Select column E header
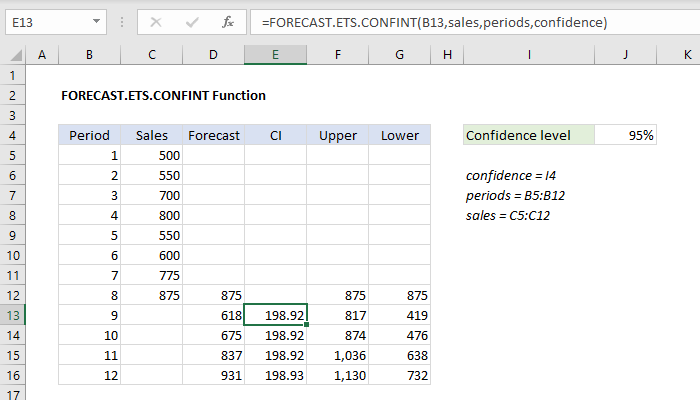700x400 pixels. pos(275,55)
